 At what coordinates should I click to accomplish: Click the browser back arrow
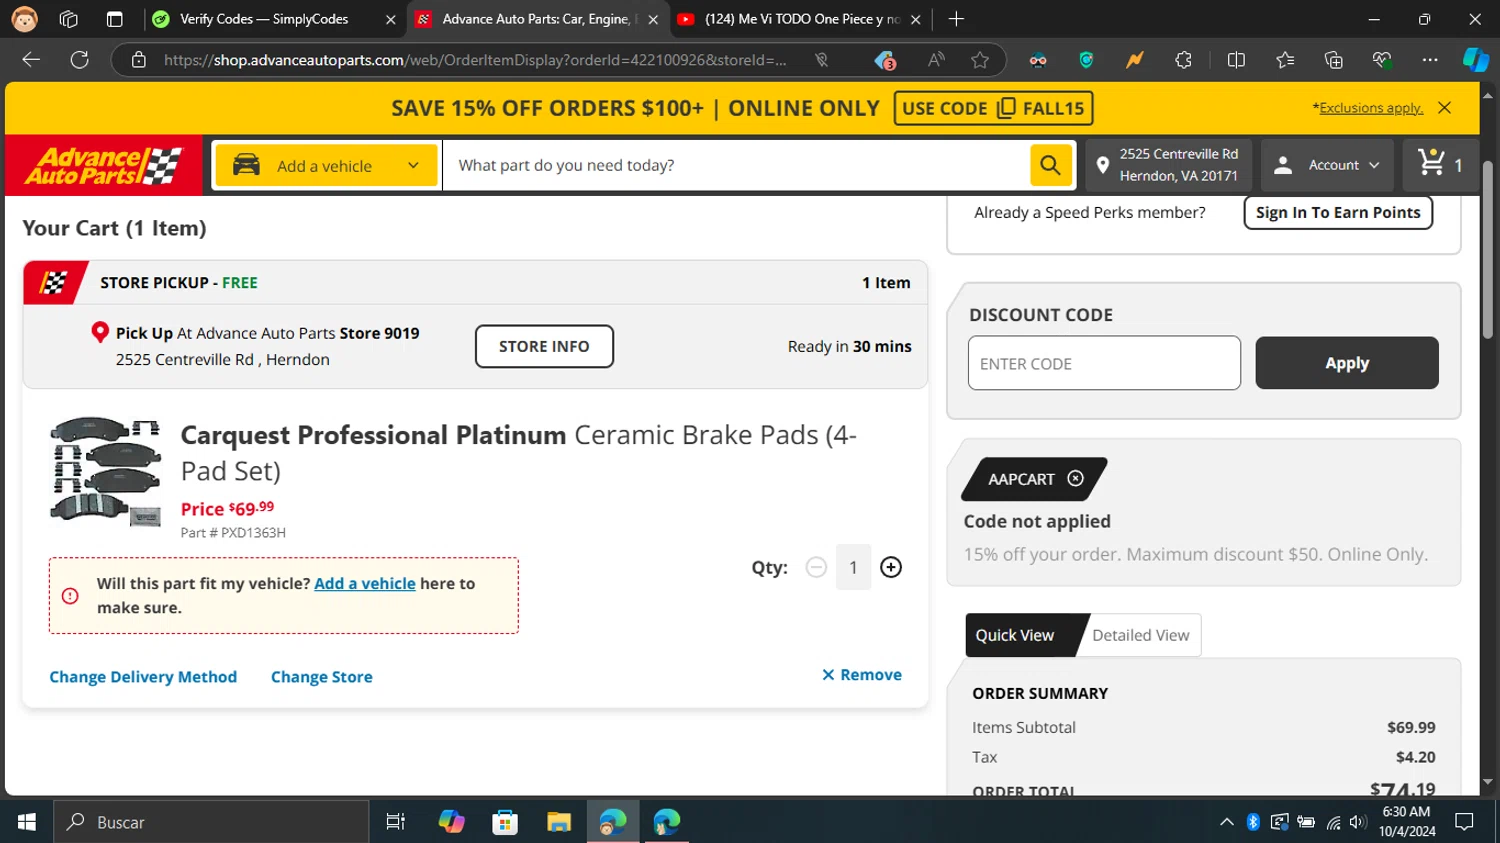click(31, 60)
